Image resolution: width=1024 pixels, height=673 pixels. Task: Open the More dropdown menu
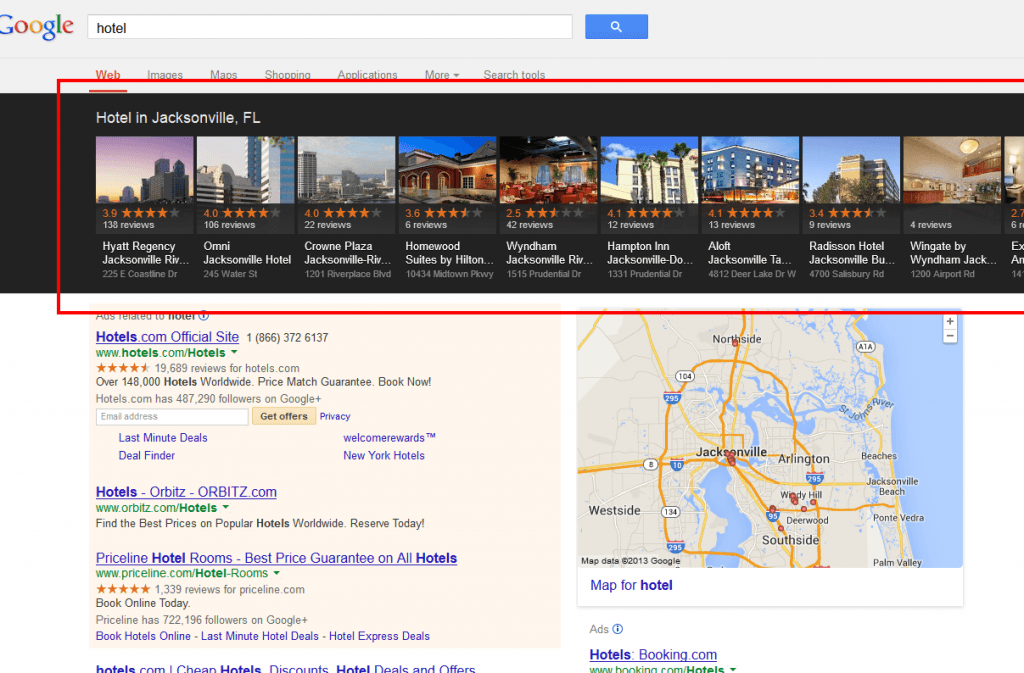point(441,75)
